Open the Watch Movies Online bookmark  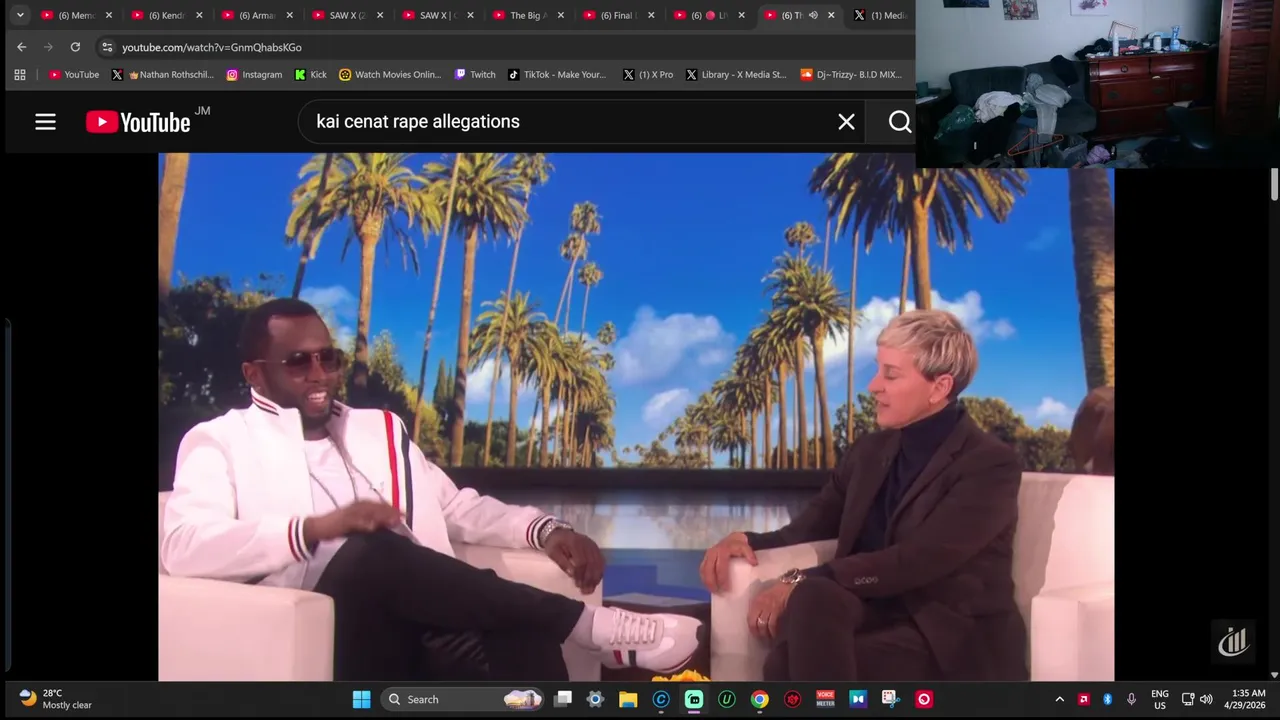click(390, 74)
